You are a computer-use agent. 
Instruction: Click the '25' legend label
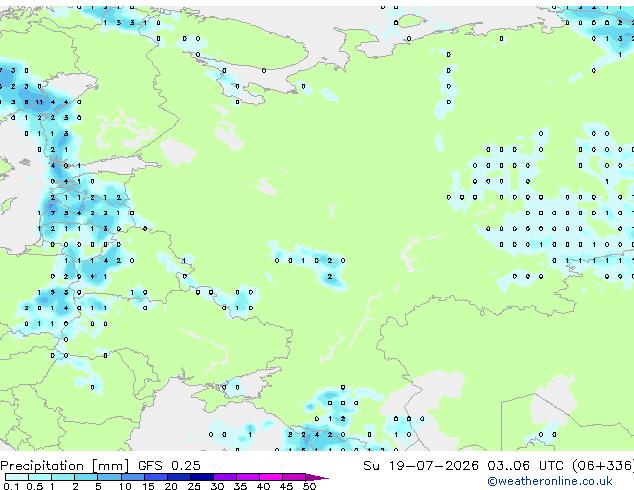click(194, 486)
